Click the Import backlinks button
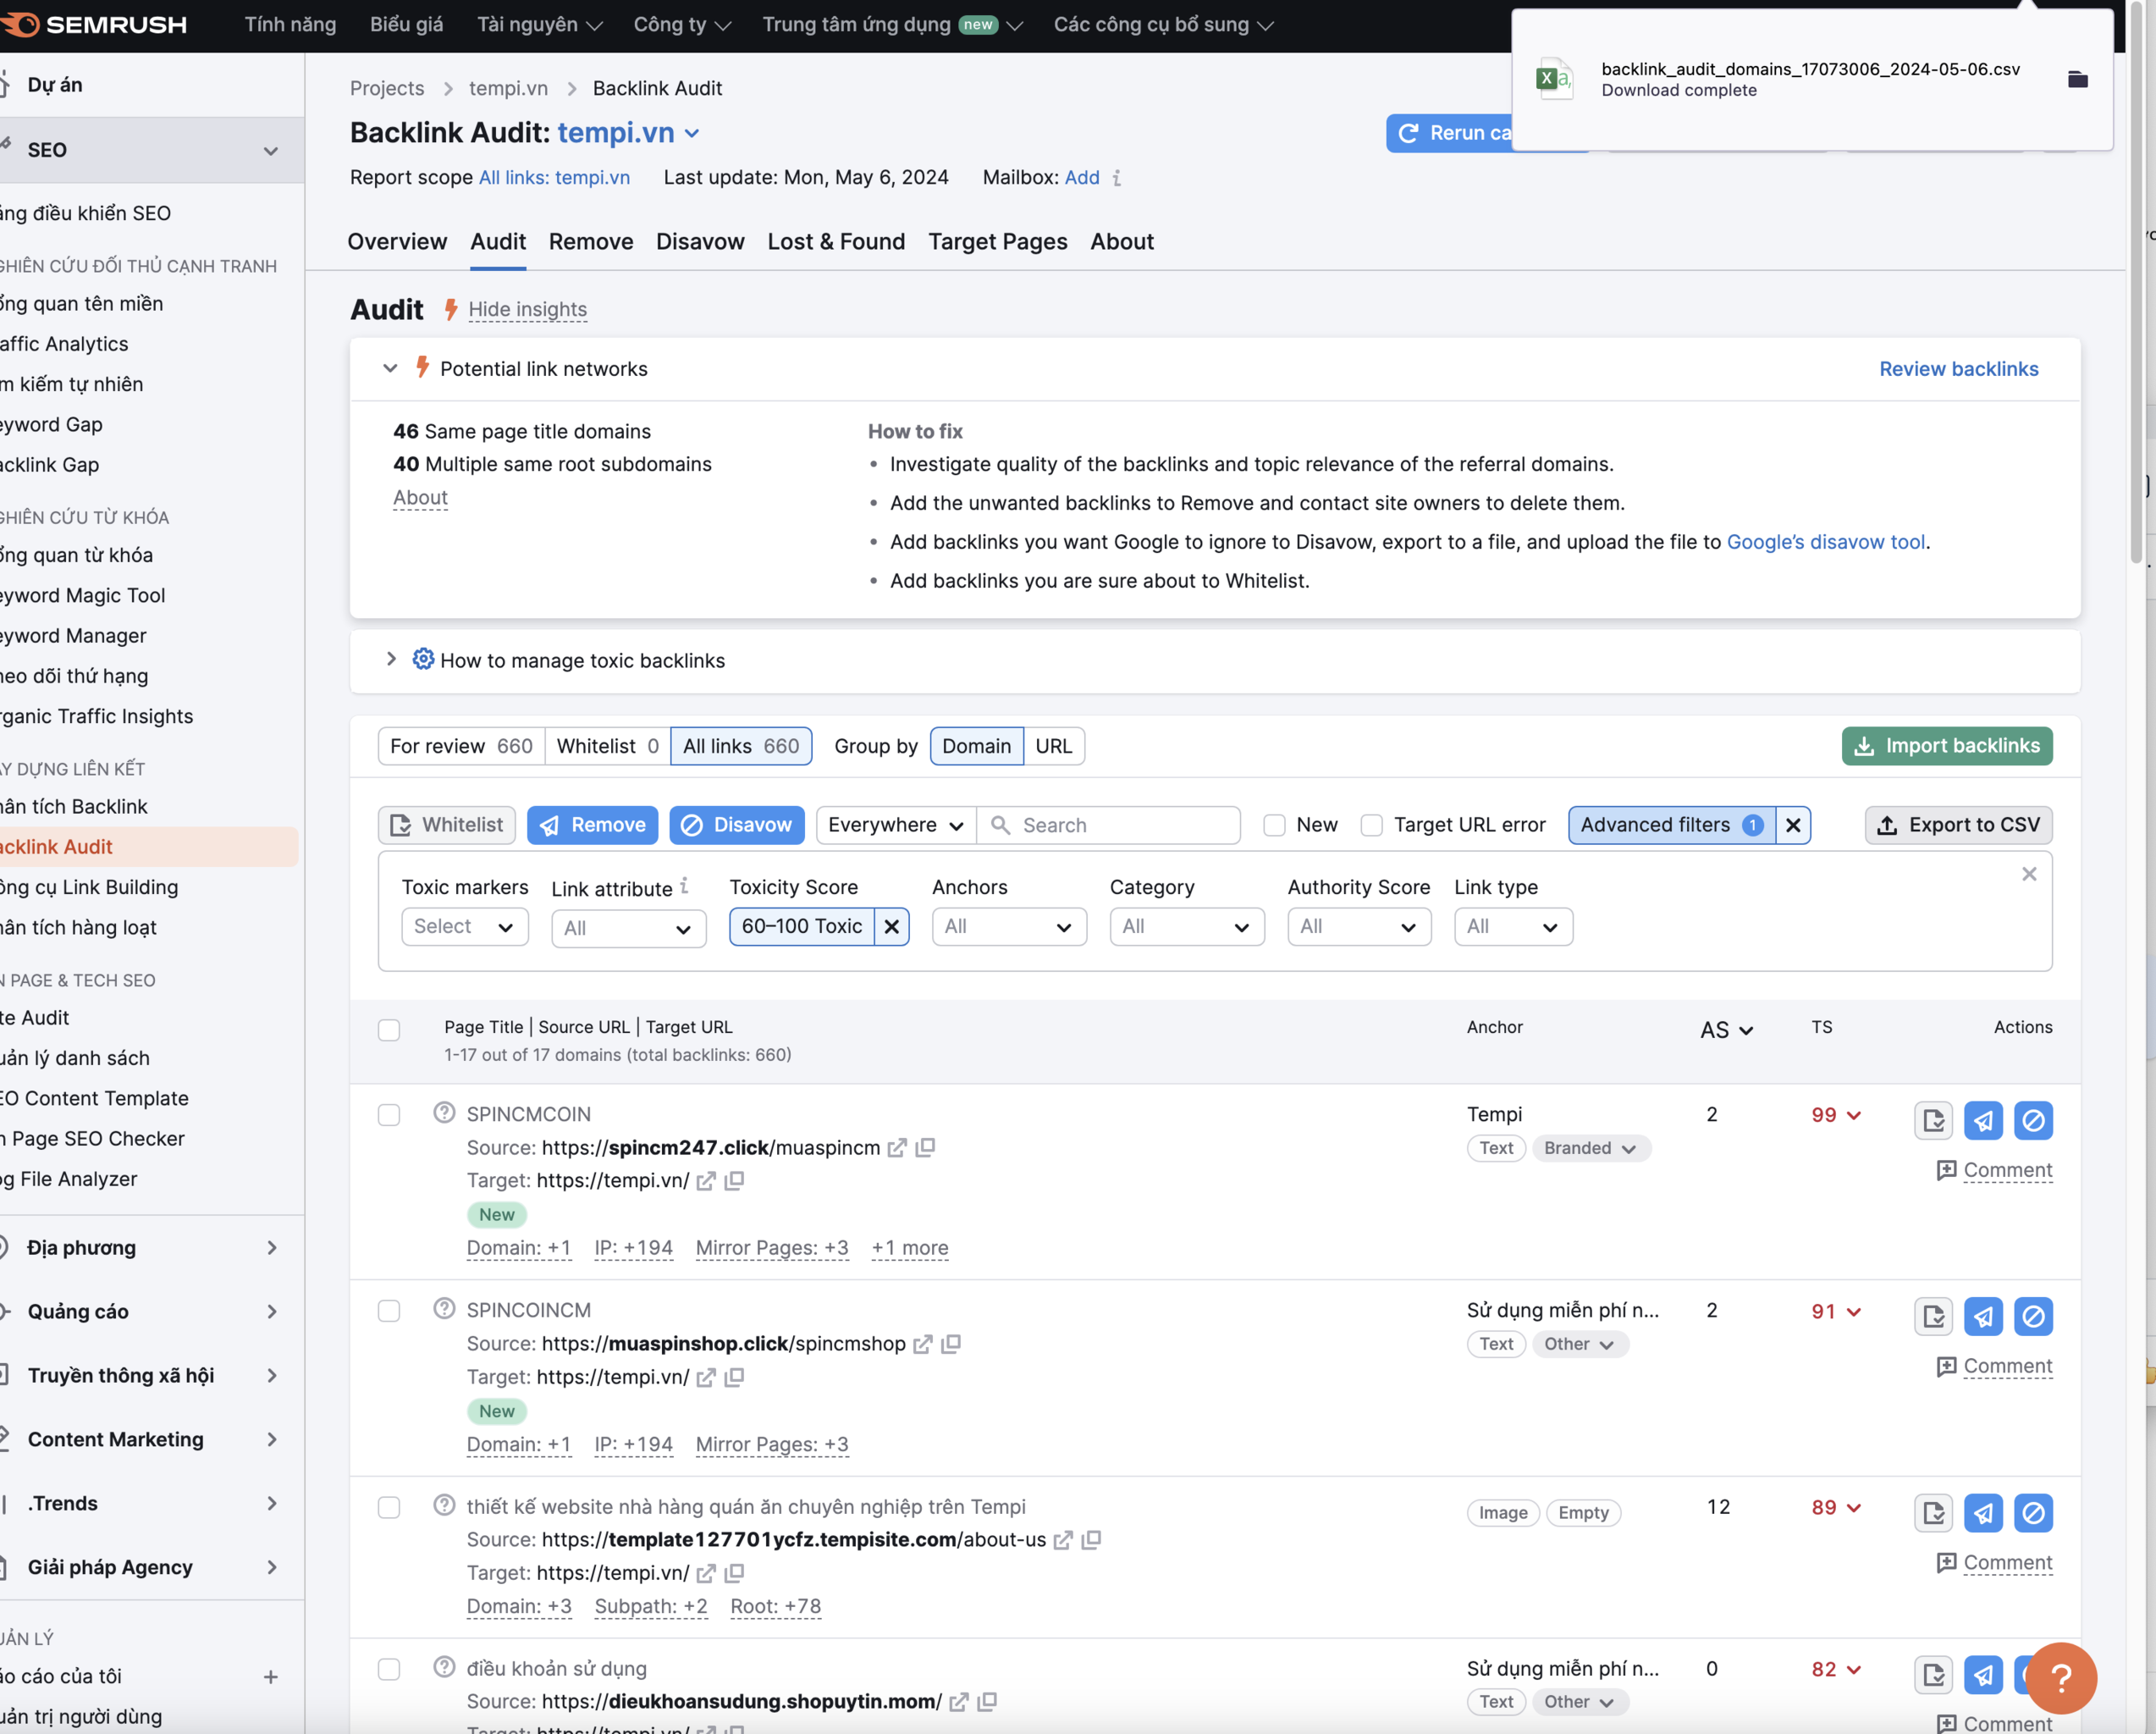Viewport: 2156px width, 1734px height. (1946, 746)
